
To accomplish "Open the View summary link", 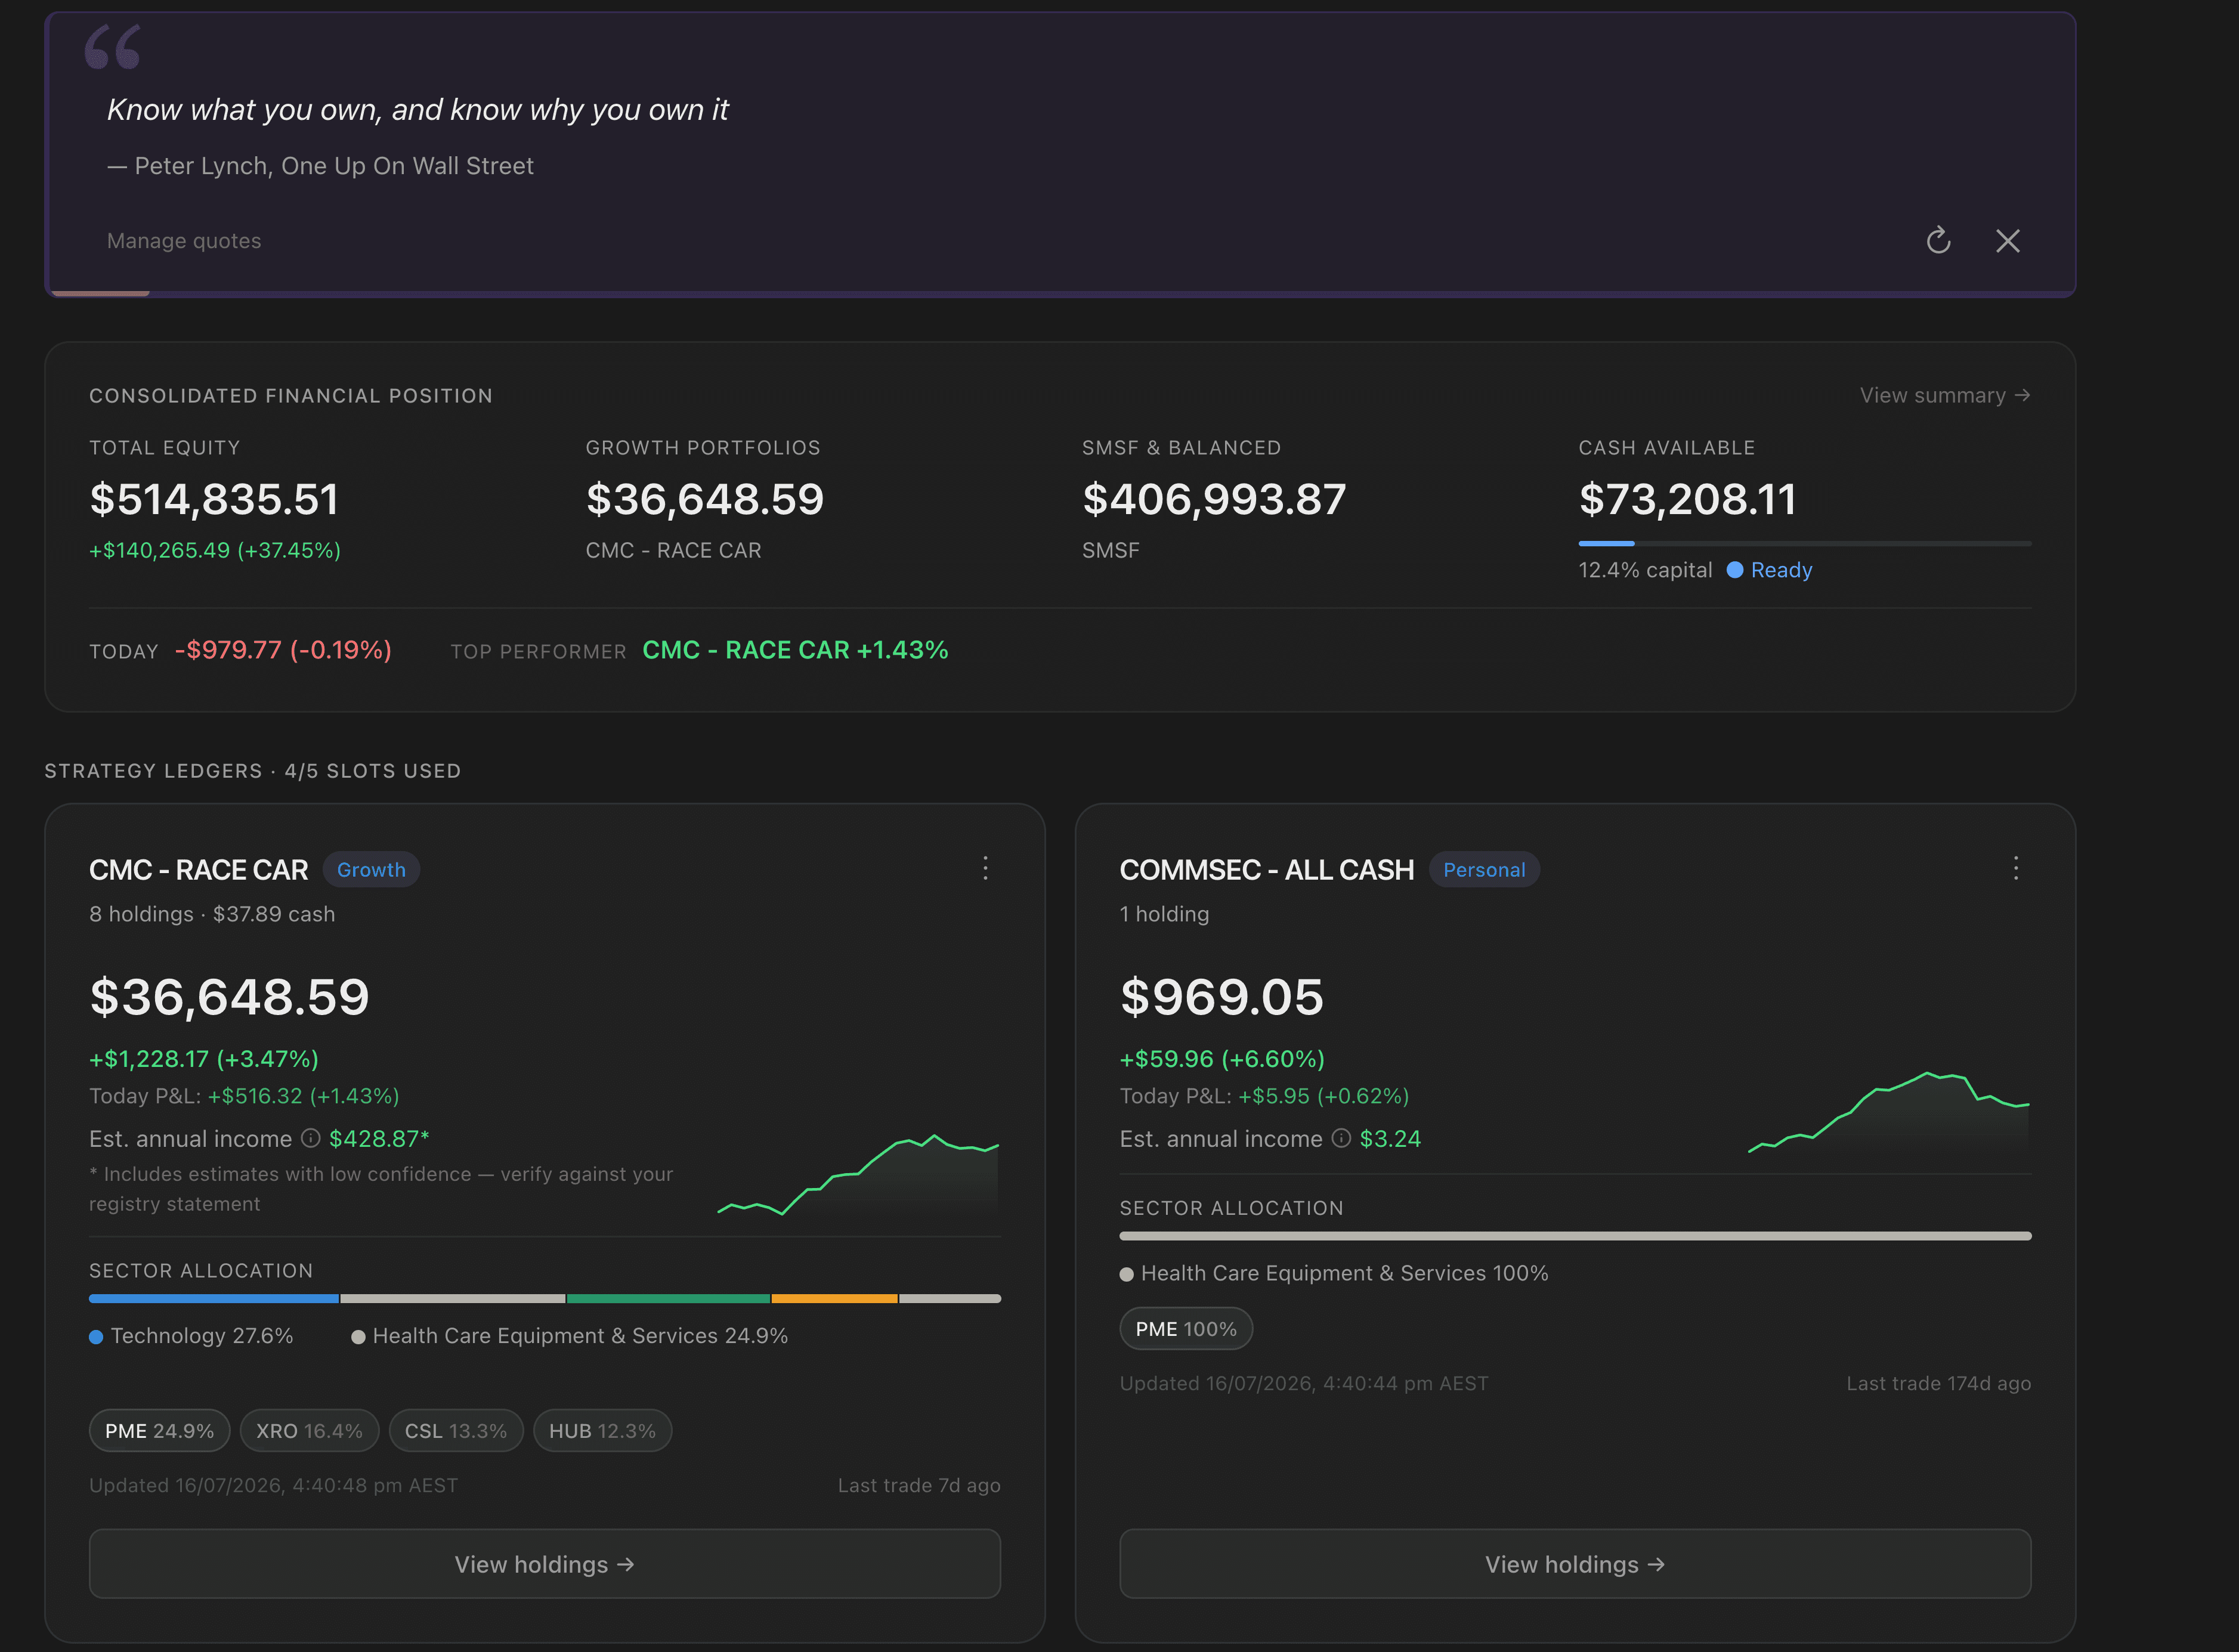I will 1944,395.
